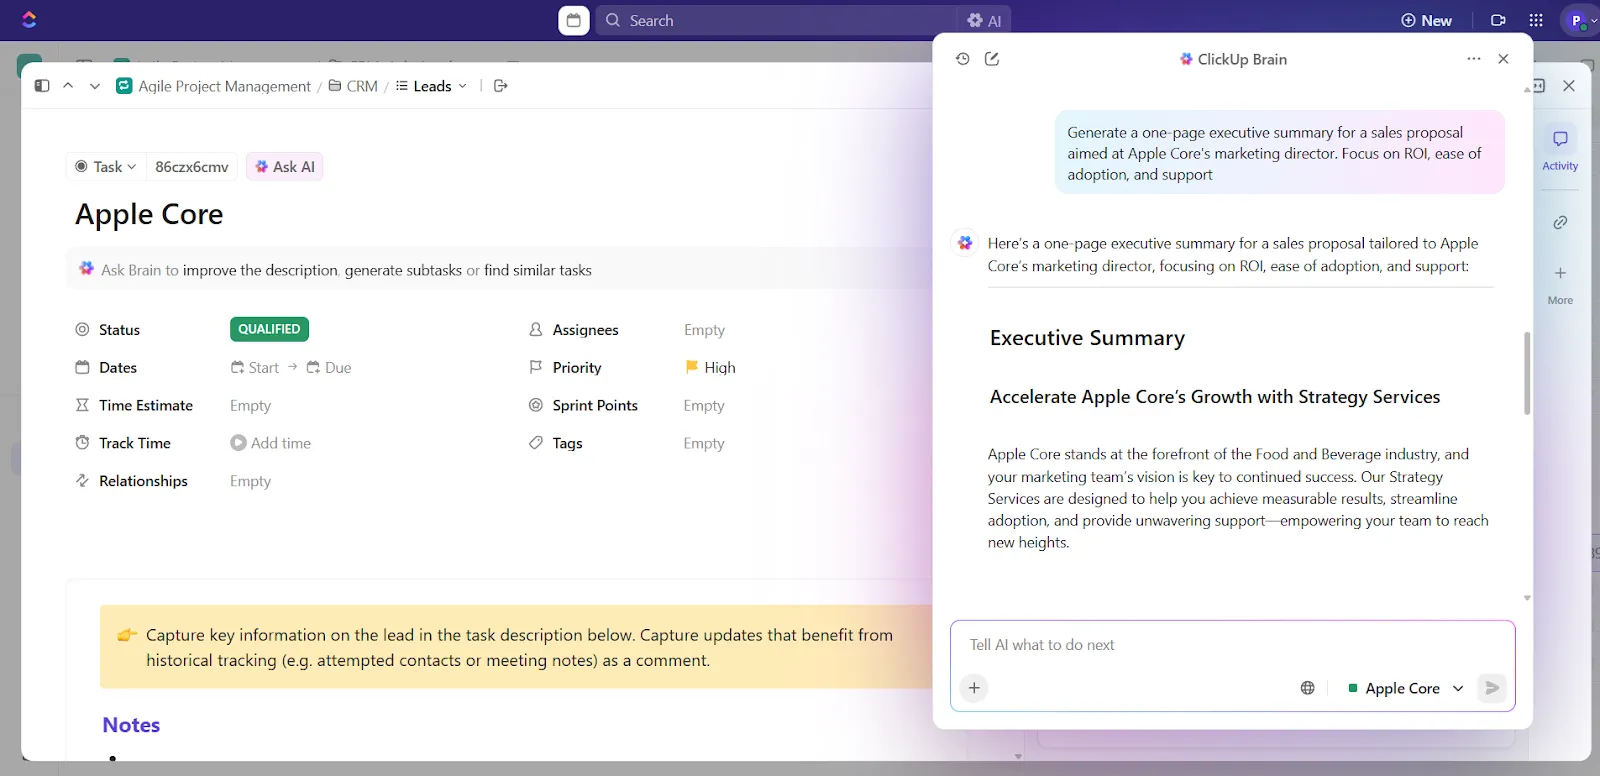Click the ClickUp Brain panel title
Image resolution: width=1600 pixels, height=776 pixels.
pos(1233,59)
